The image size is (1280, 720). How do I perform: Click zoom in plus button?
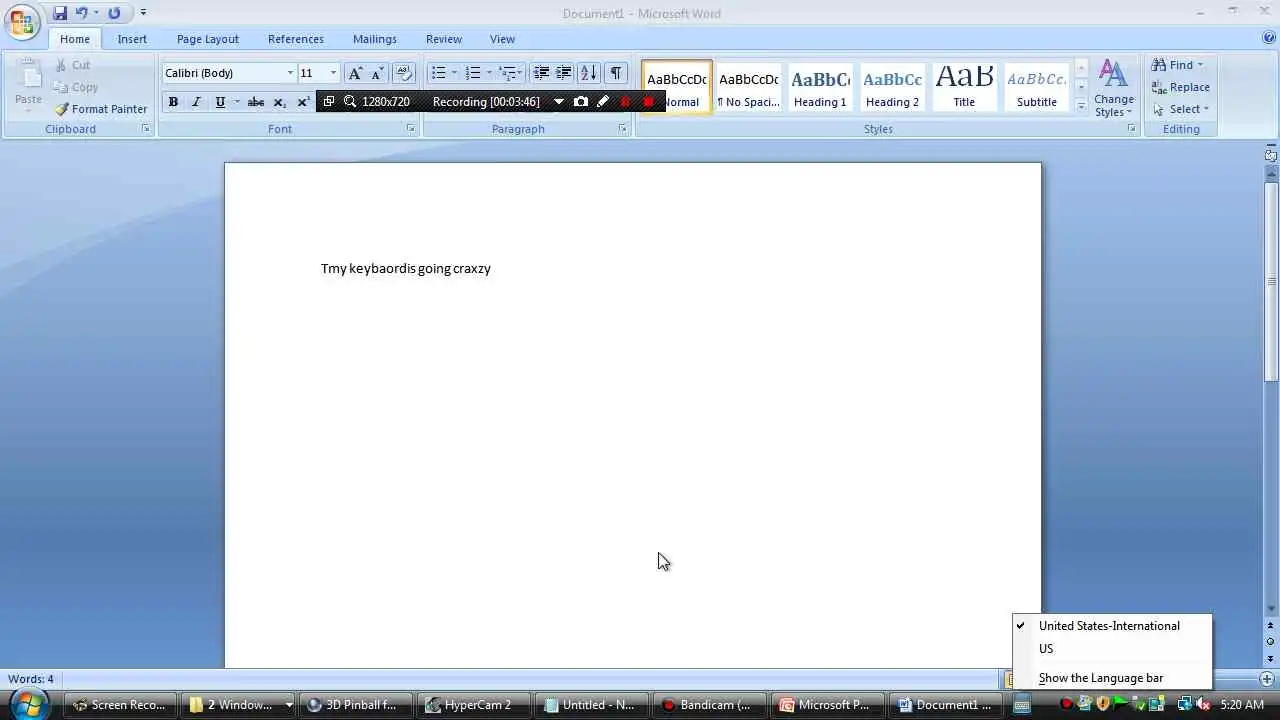[x=1267, y=679]
